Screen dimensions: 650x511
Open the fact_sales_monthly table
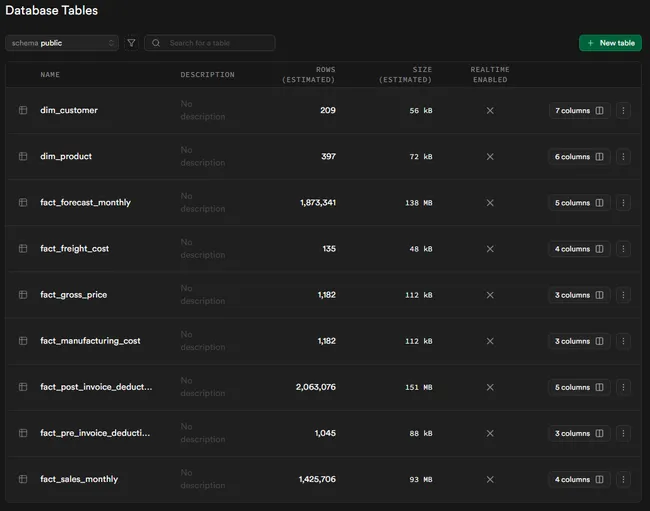pyautogui.click(x=79, y=479)
